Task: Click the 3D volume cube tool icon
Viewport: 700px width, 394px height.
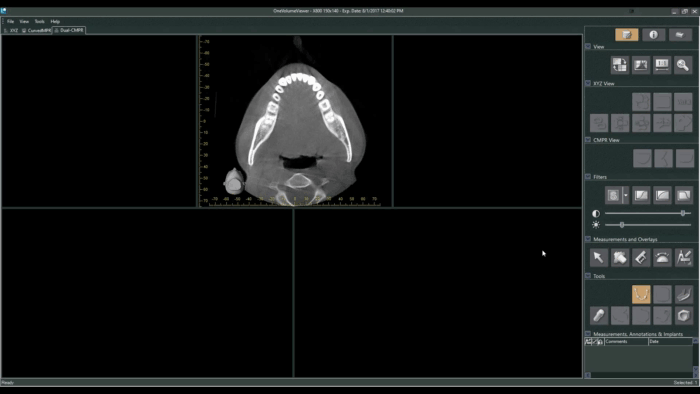Action: [683, 315]
